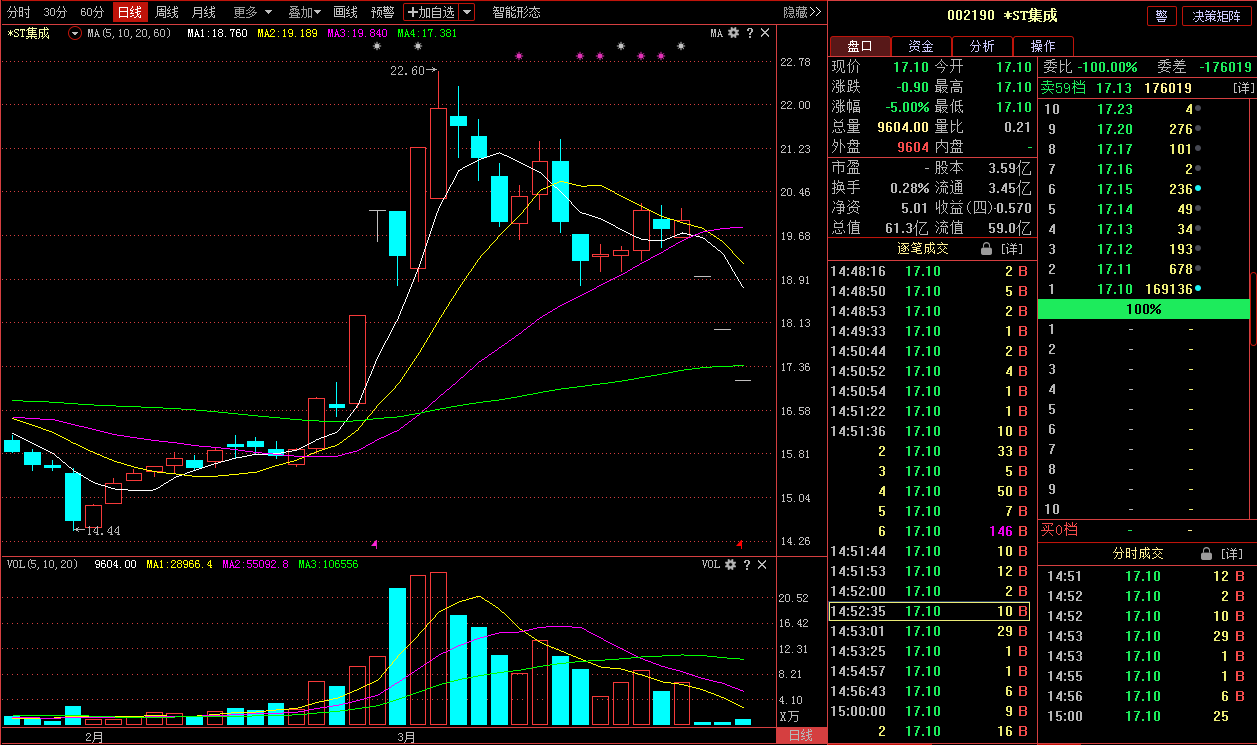Select sell level 1 price 17.10 row
This screenshot has height=745, width=1257.
pyautogui.click(x=1143, y=289)
